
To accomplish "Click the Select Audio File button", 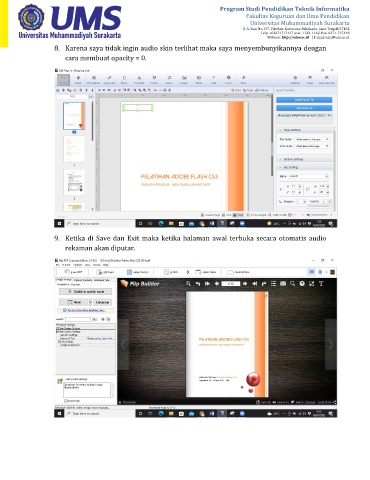I will 304,100.
